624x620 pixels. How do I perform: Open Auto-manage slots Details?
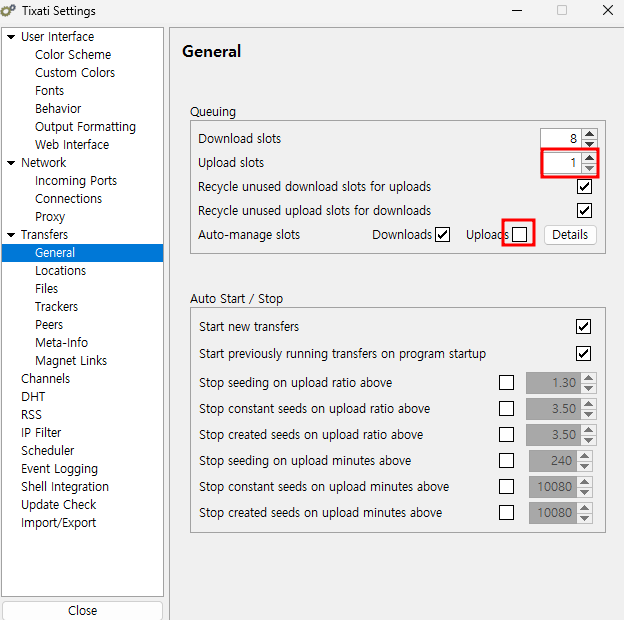[x=570, y=235]
